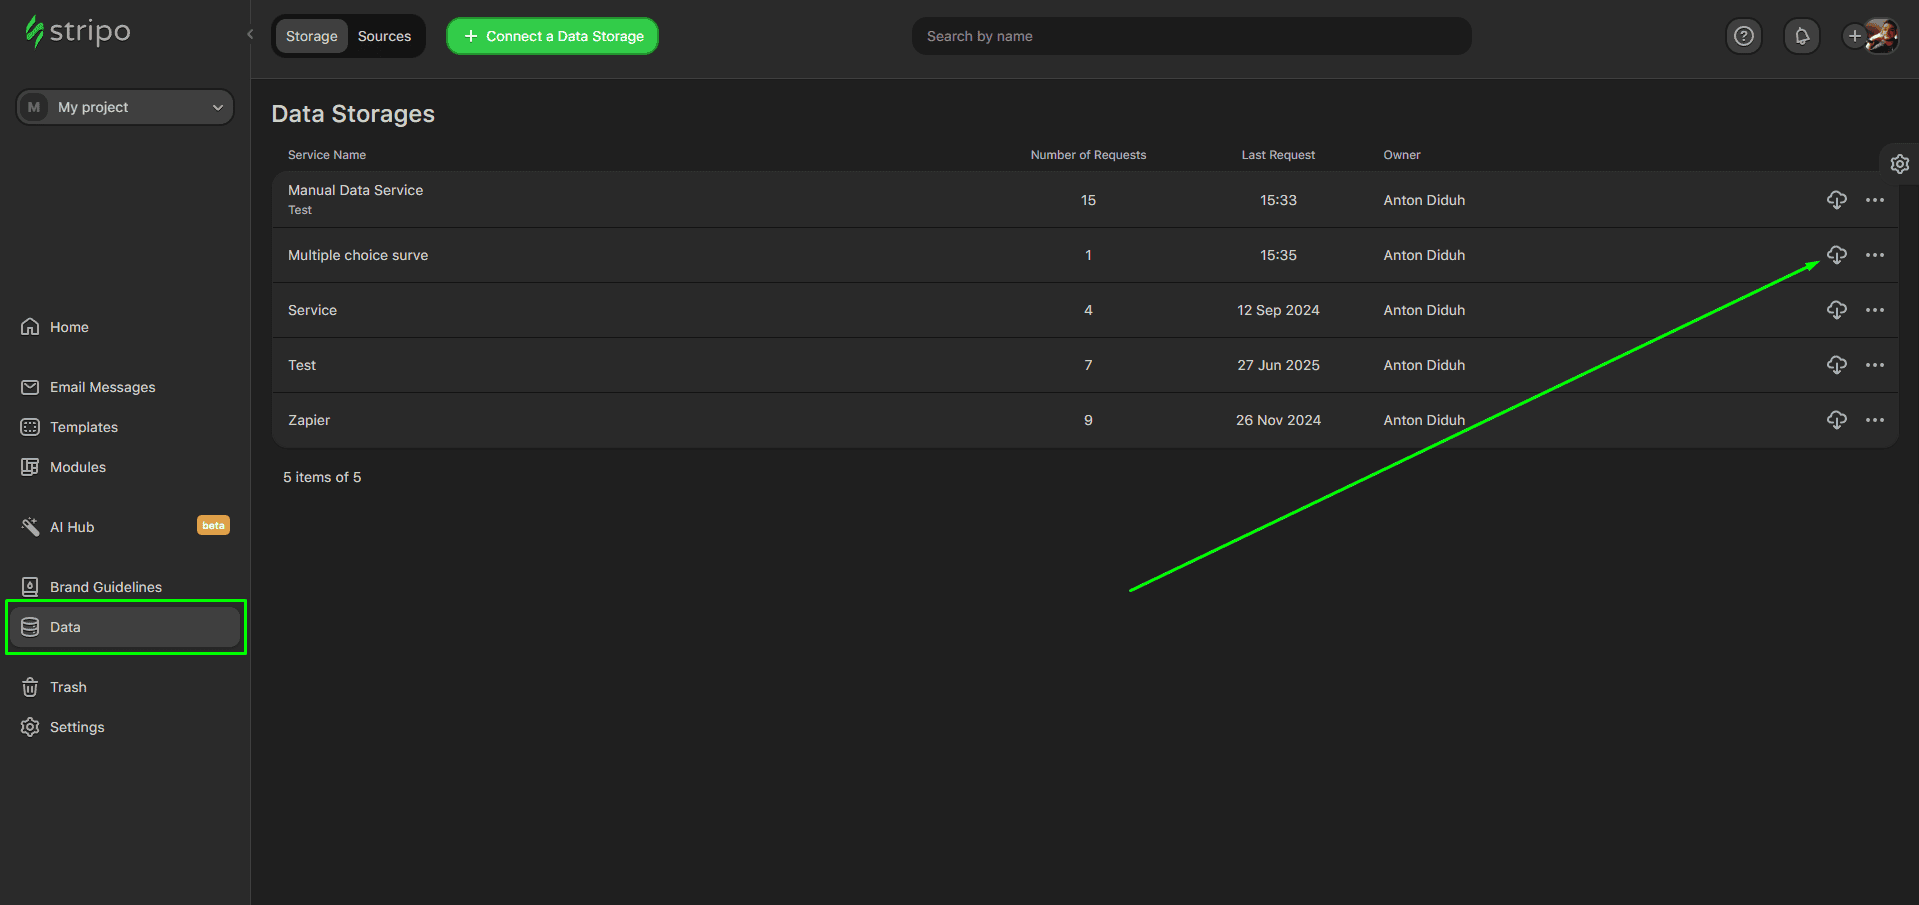Click Connect a Data Storage button
This screenshot has height=905, width=1919.
point(552,36)
